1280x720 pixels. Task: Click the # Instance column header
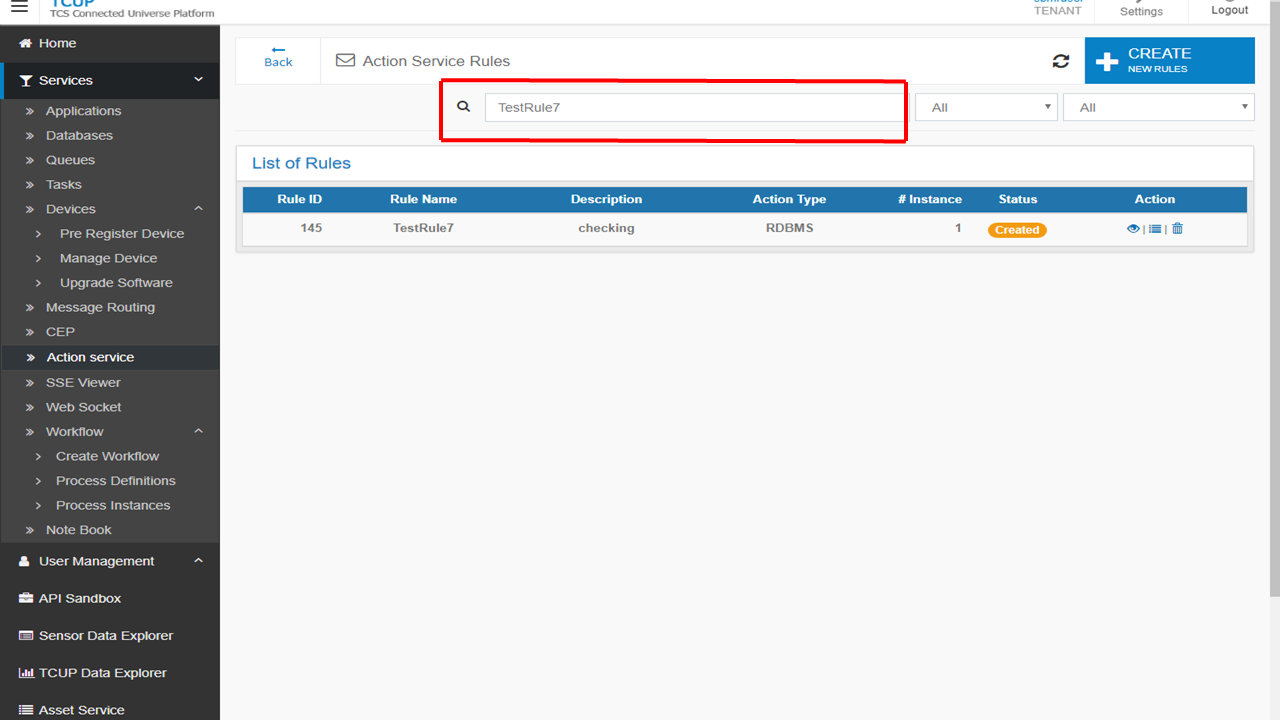(x=929, y=199)
